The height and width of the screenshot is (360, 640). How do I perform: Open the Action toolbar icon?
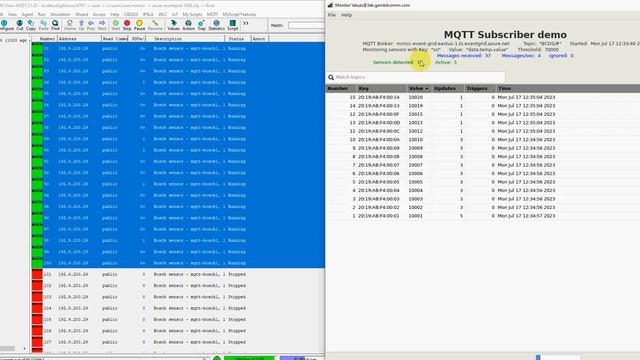(x=188, y=25)
